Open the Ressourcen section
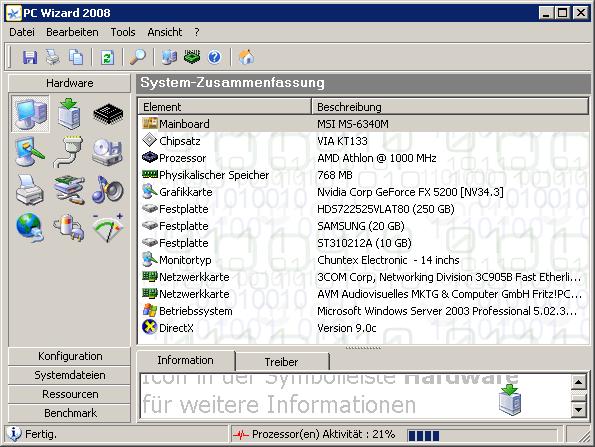Image resolution: width=595 pixels, height=447 pixels. click(69, 394)
